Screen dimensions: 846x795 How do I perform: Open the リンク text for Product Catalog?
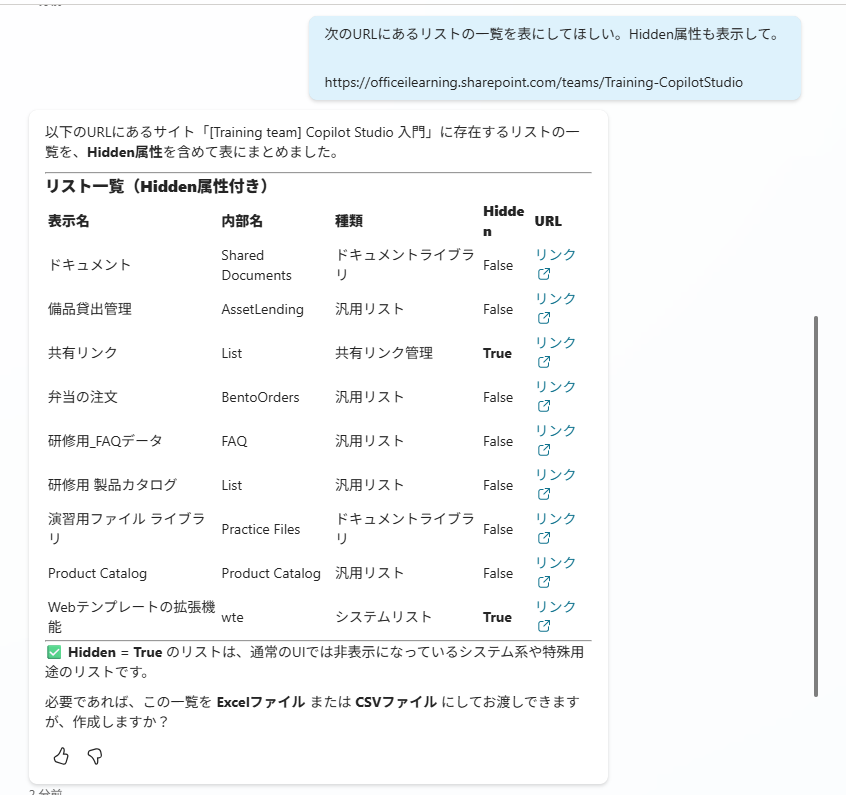coord(555,563)
